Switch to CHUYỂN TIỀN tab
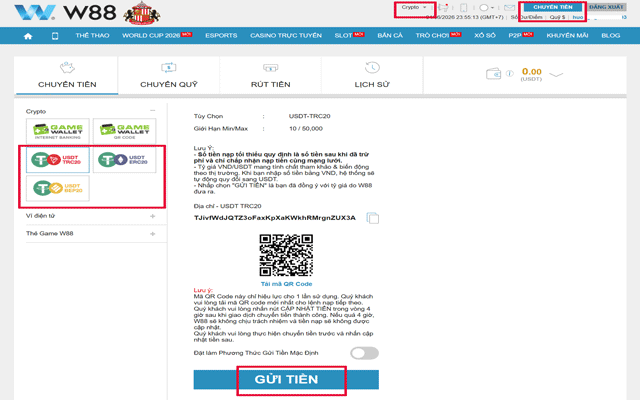 [x=67, y=76]
